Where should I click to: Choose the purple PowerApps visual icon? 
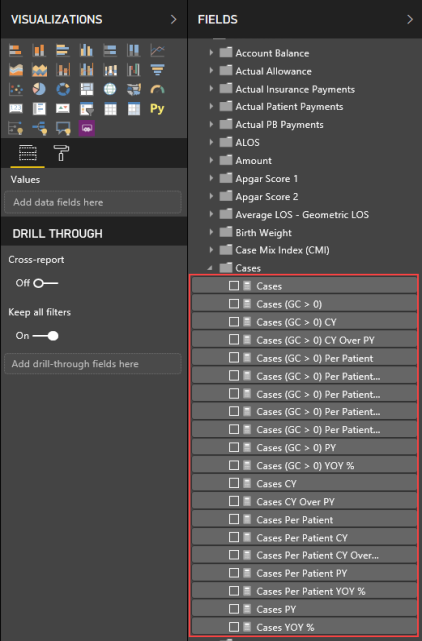(x=87, y=128)
